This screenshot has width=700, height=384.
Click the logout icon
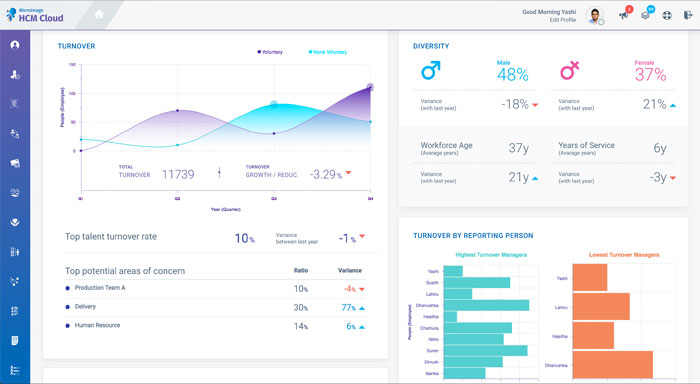[x=688, y=15]
